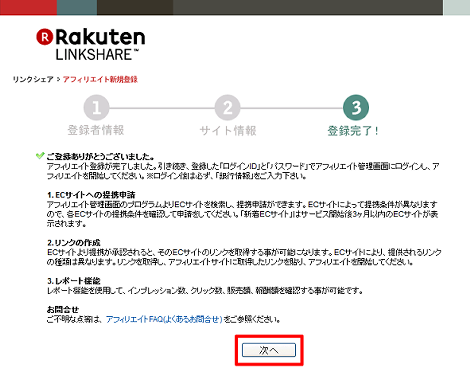Click the progress line between steps 1 and 2

click(162, 108)
